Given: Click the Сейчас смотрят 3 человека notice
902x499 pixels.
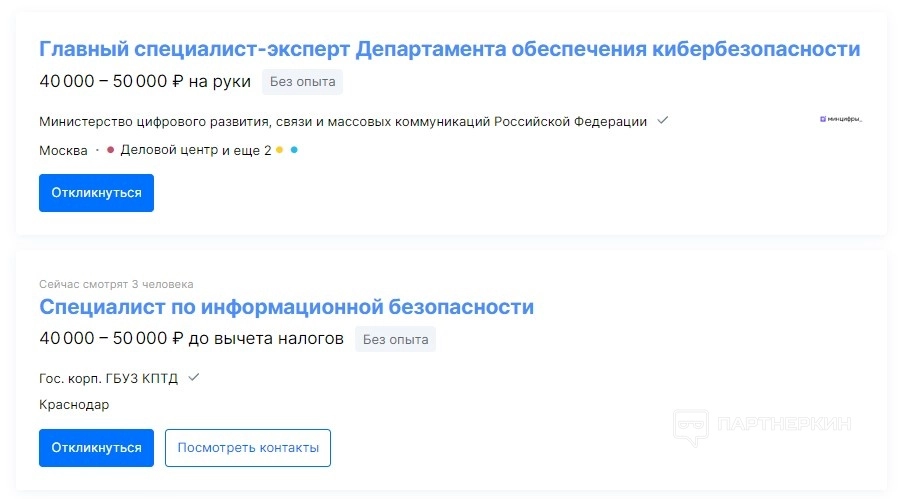Looking at the screenshot, I should [116, 284].
